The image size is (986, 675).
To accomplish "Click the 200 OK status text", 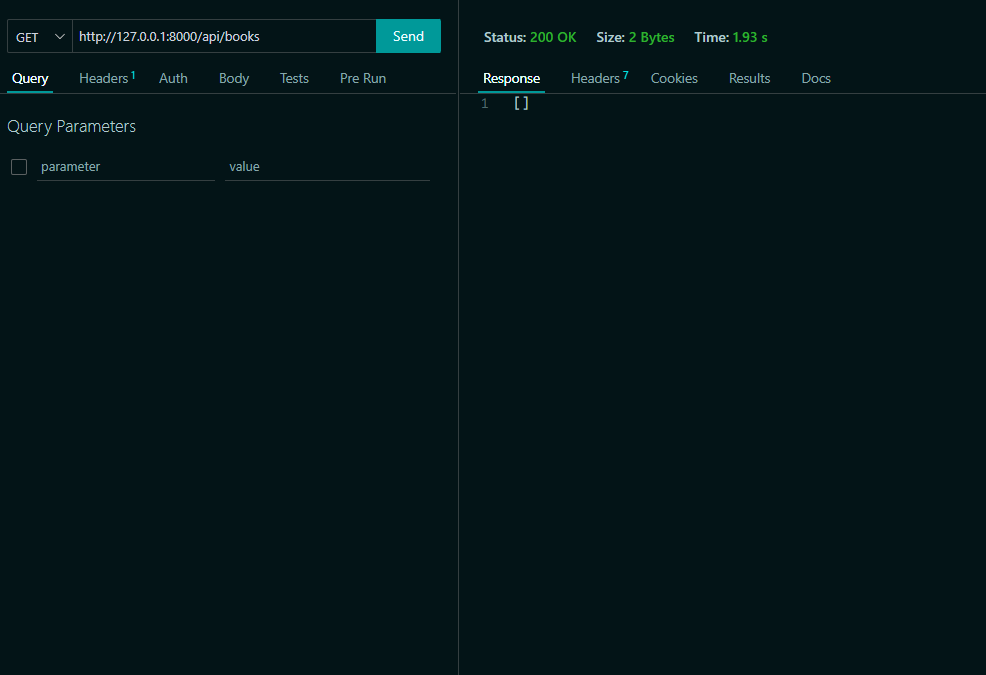I will pyautogui.click(x=553, y=37).
